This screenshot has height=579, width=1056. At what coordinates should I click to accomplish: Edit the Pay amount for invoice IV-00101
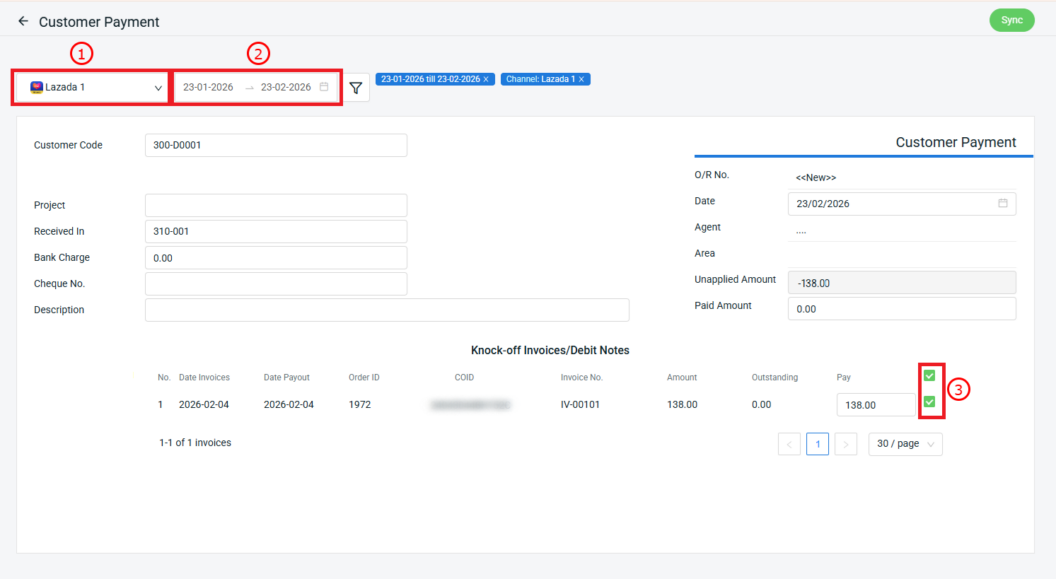coord(875,405)
